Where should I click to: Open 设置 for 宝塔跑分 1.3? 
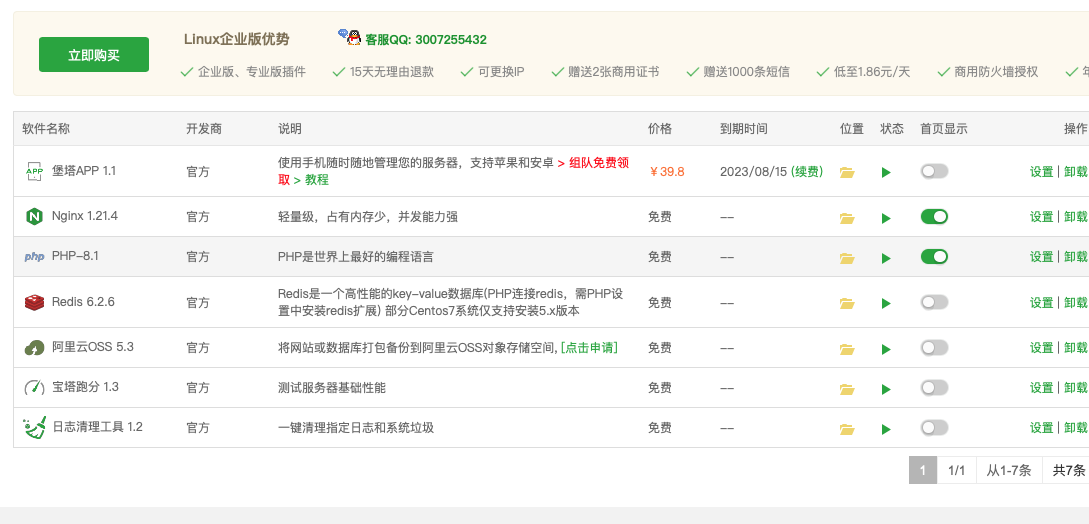pos(1041,388)
